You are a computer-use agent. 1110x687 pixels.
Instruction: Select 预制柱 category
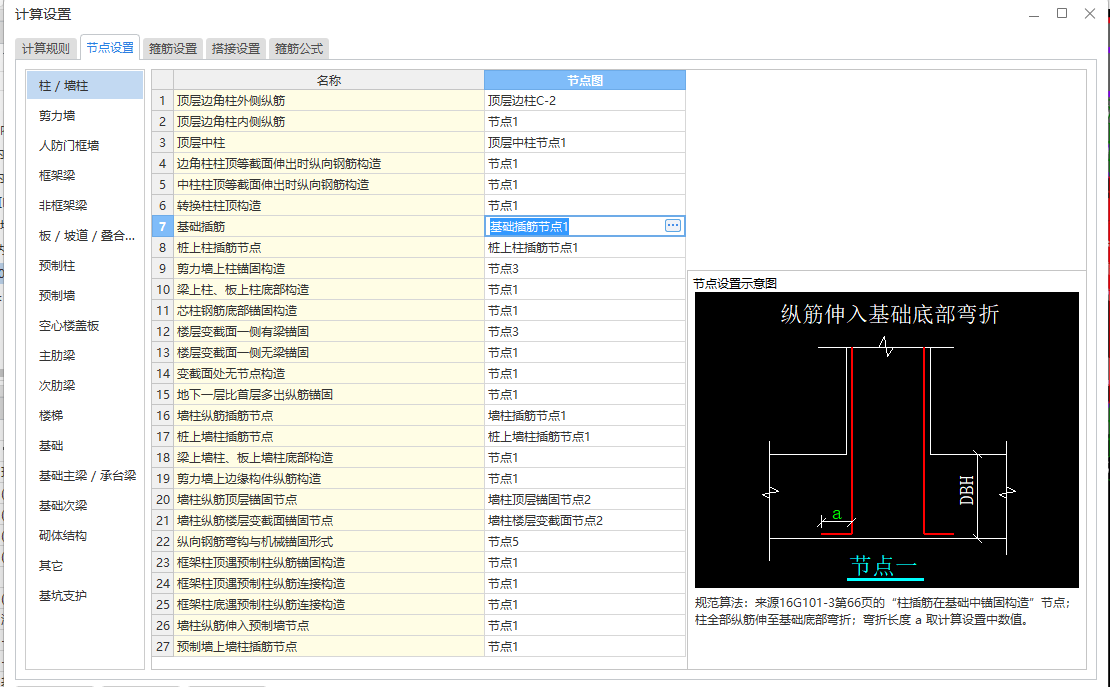click(x=85, y=266)
